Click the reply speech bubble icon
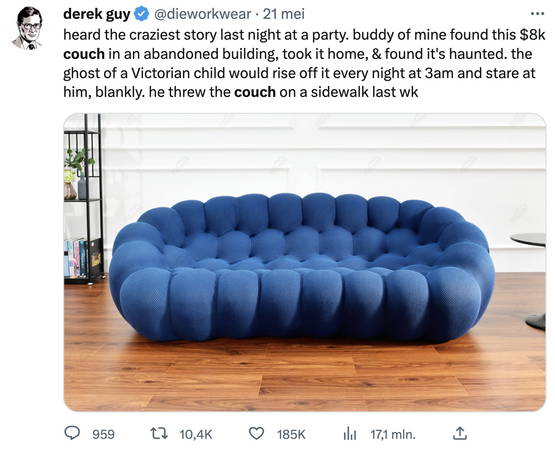The width and height of the screenshot is (555, 449). pos(72,433)
